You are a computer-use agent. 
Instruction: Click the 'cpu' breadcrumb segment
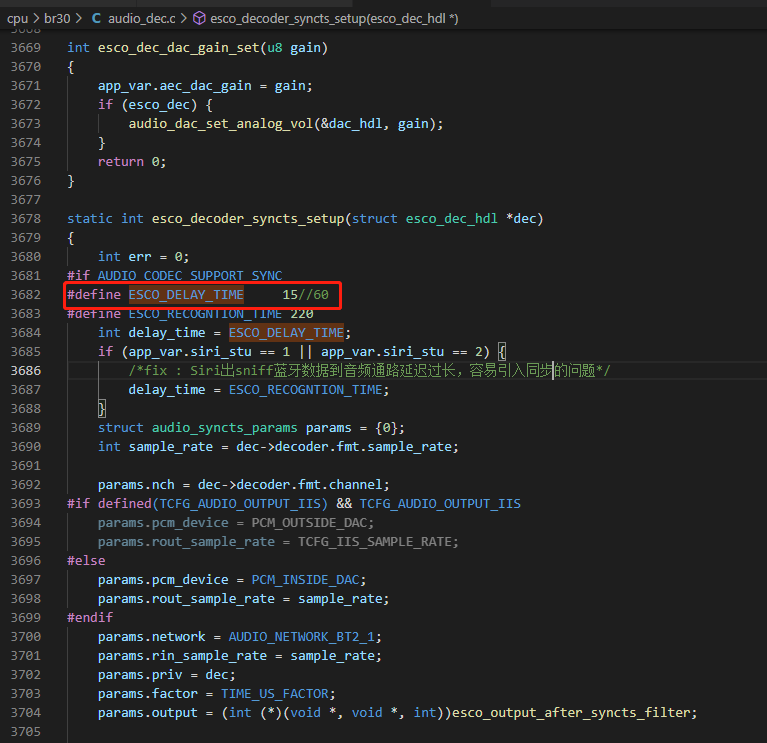17,19
